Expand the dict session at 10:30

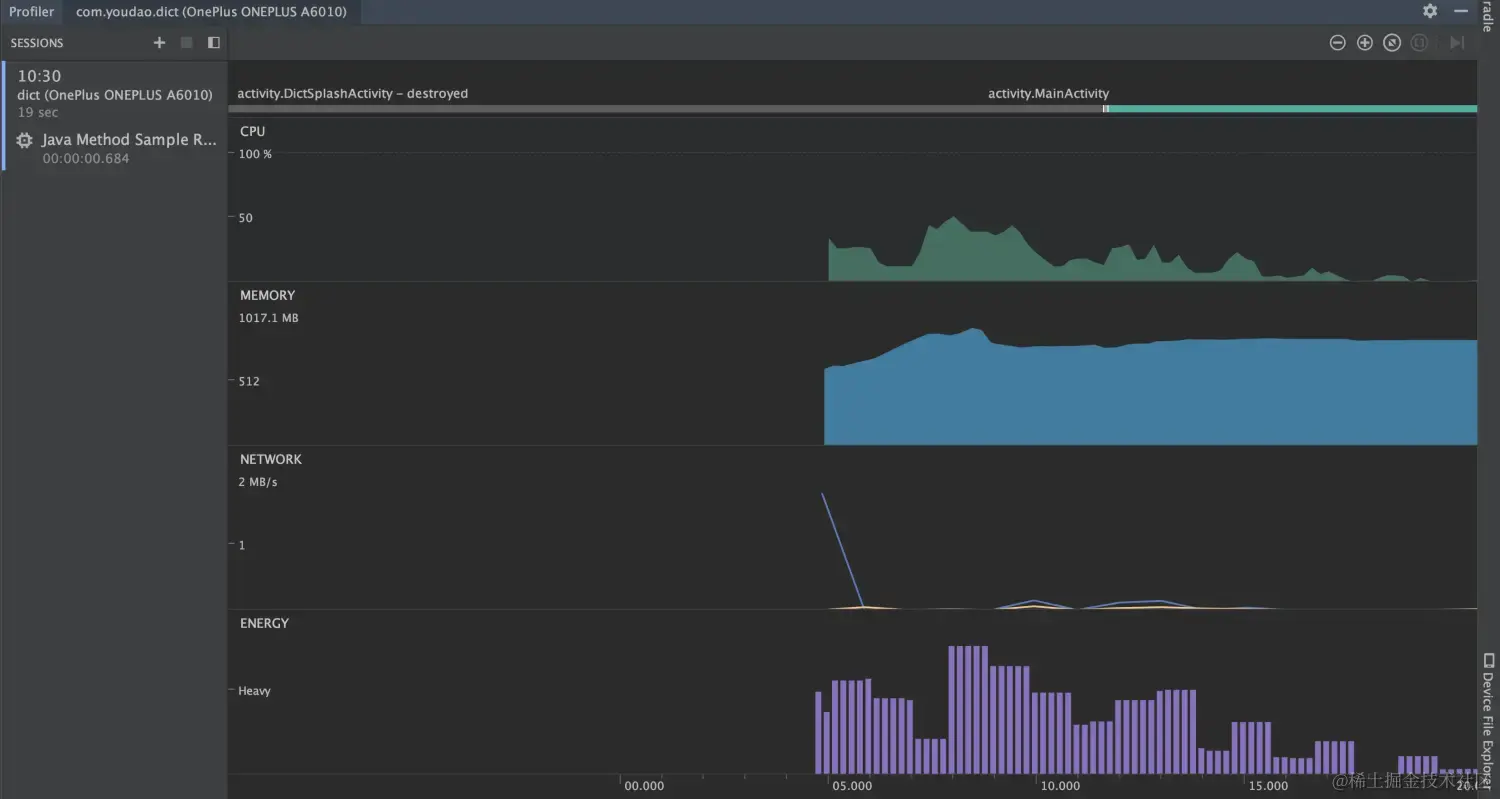[113, 92]
